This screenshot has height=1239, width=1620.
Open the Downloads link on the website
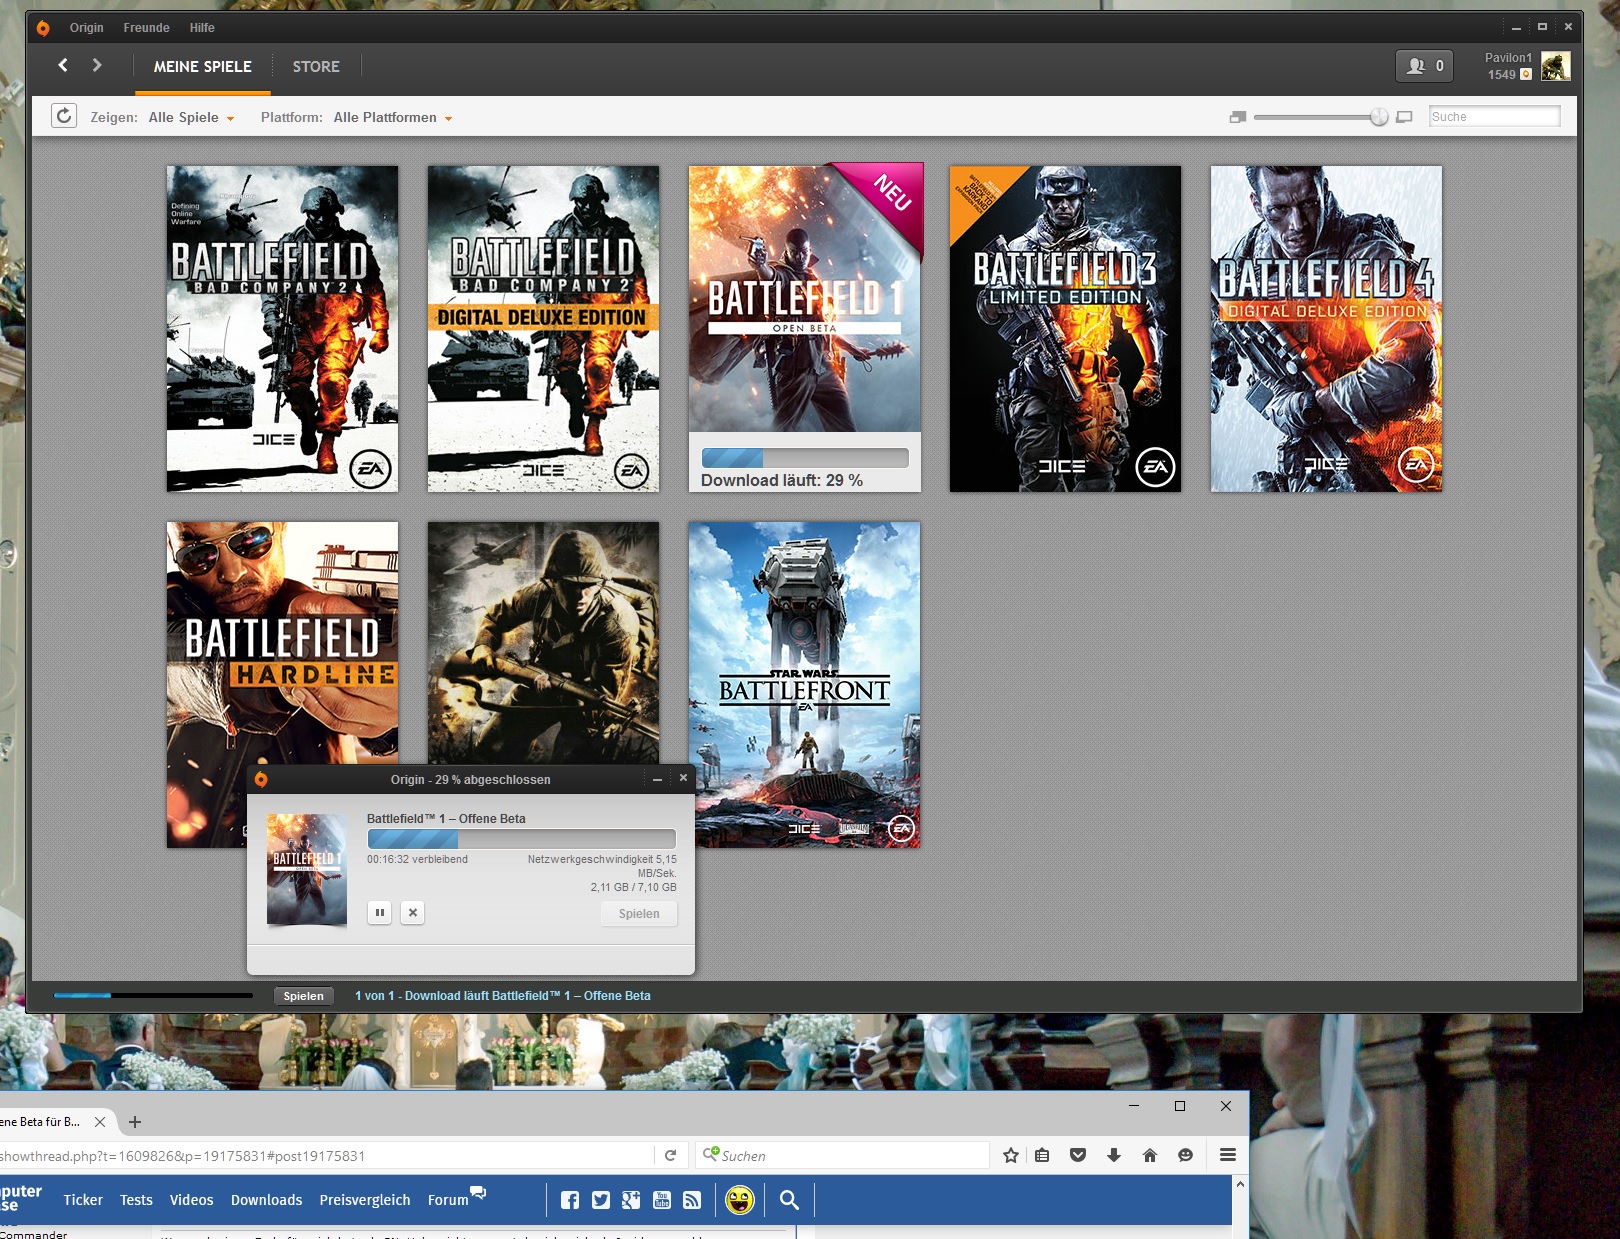[x=266, y=1200]
